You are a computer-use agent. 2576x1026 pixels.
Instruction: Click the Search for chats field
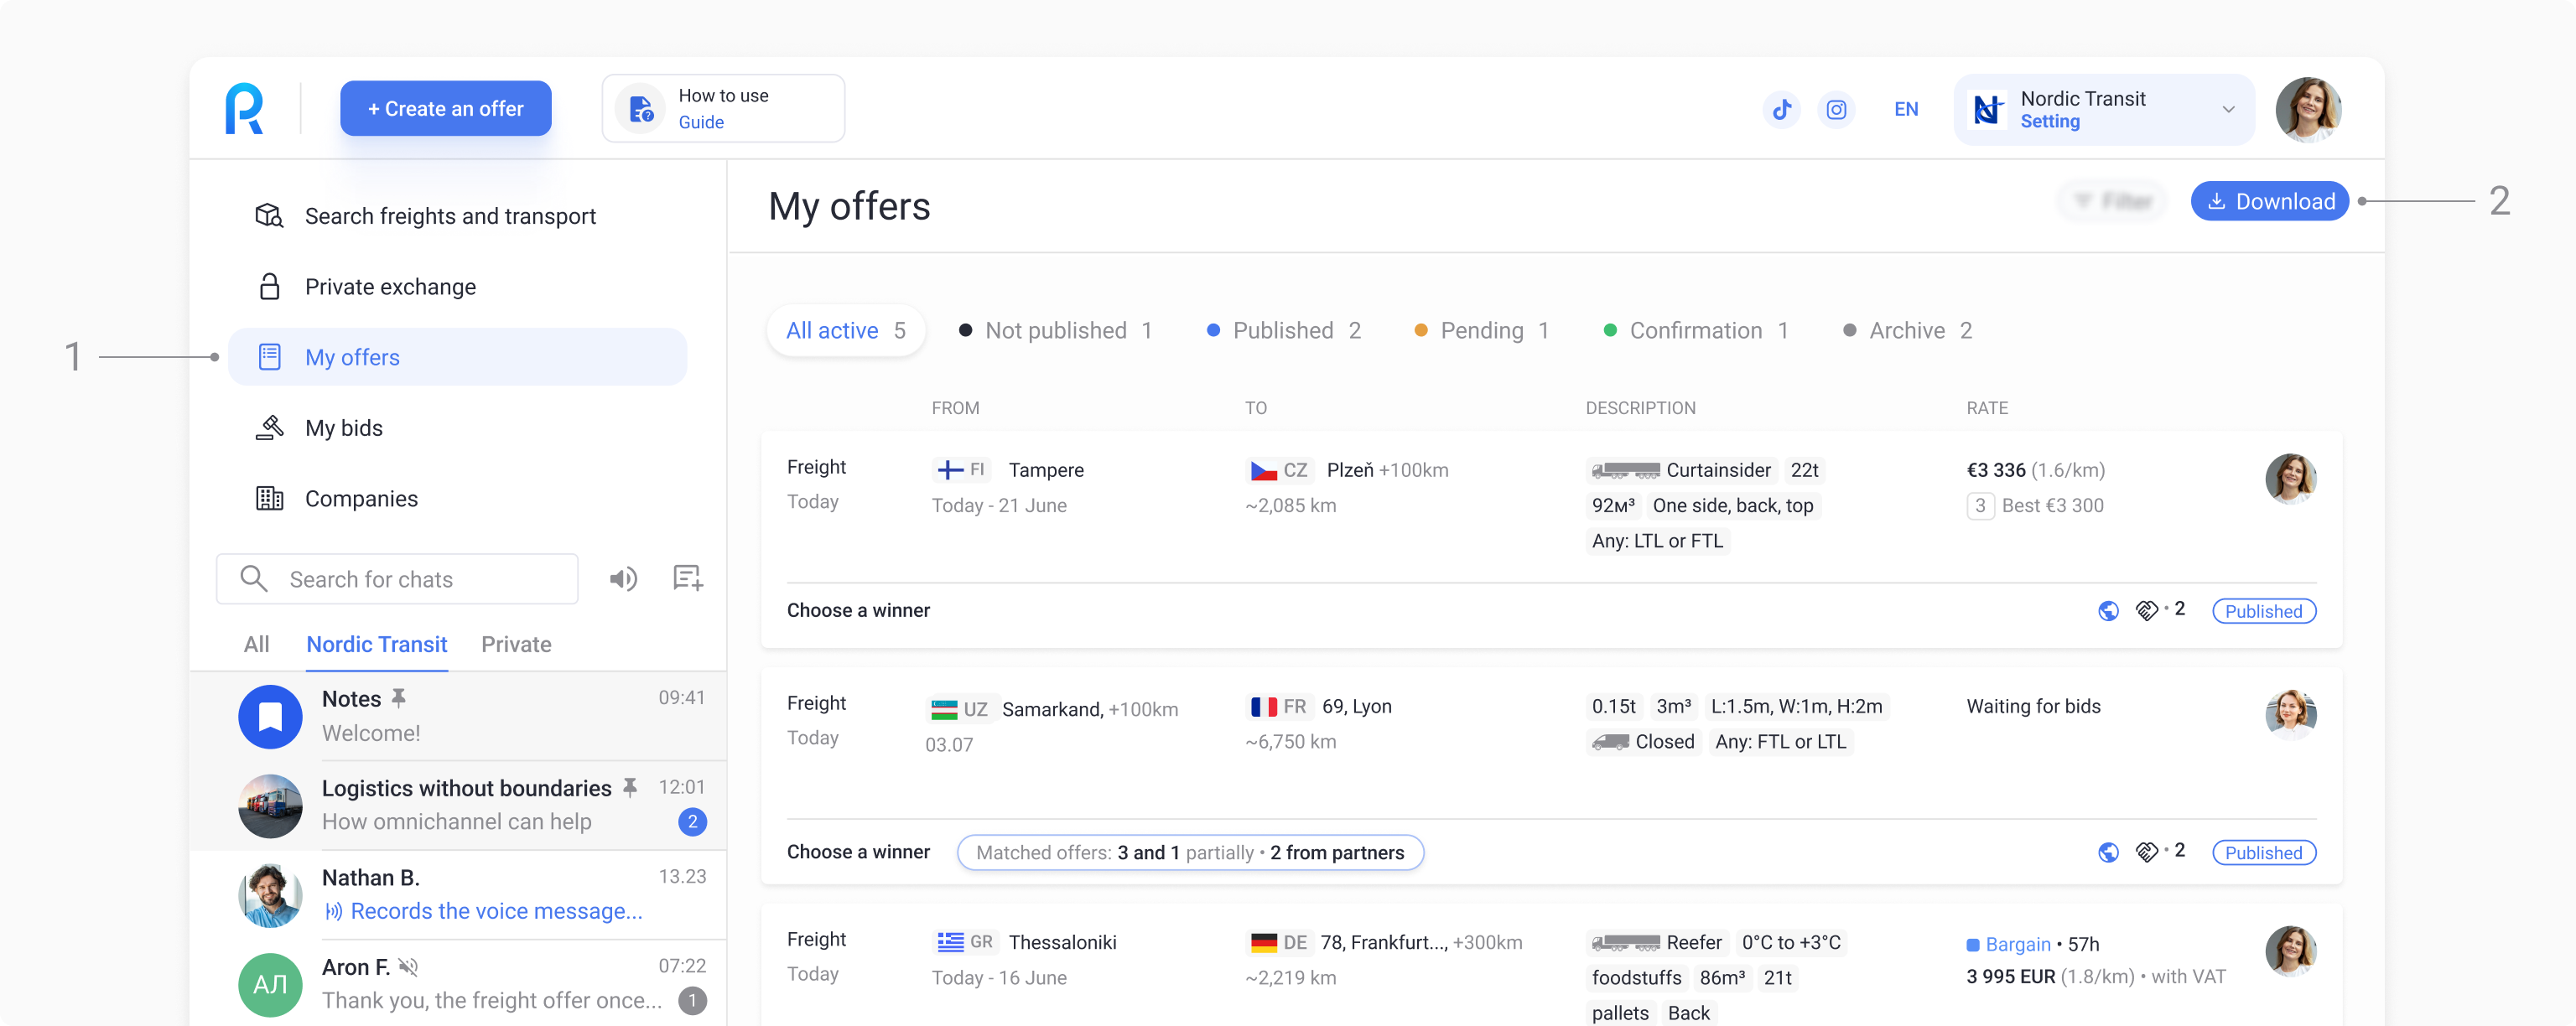coord(397,579)
